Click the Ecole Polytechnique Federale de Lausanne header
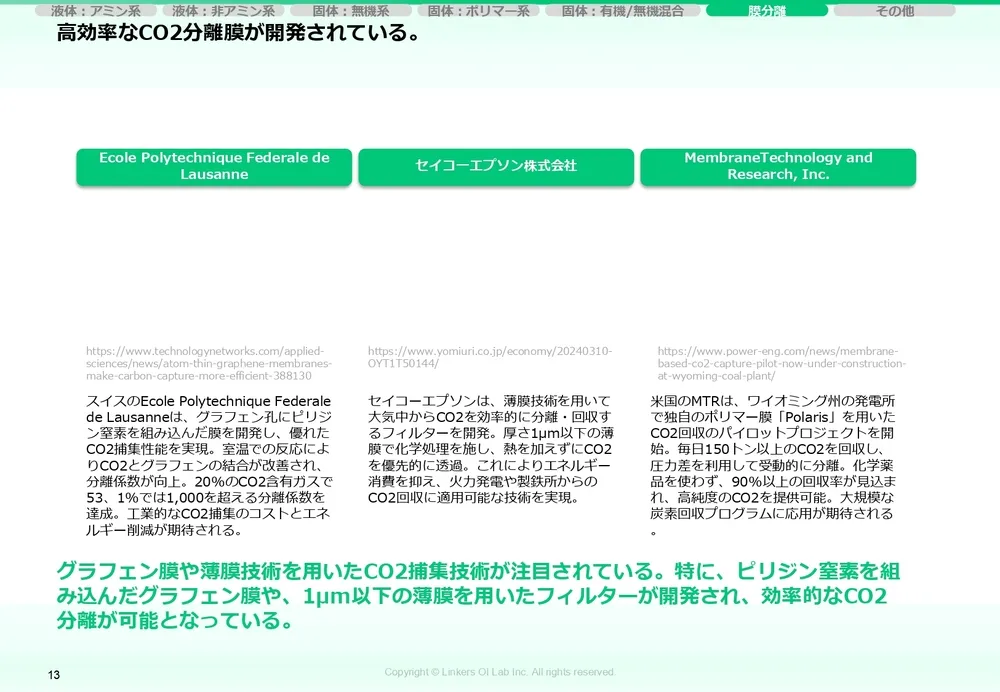Viewport: 1000px width, 692px height. (x=213, y=166)
